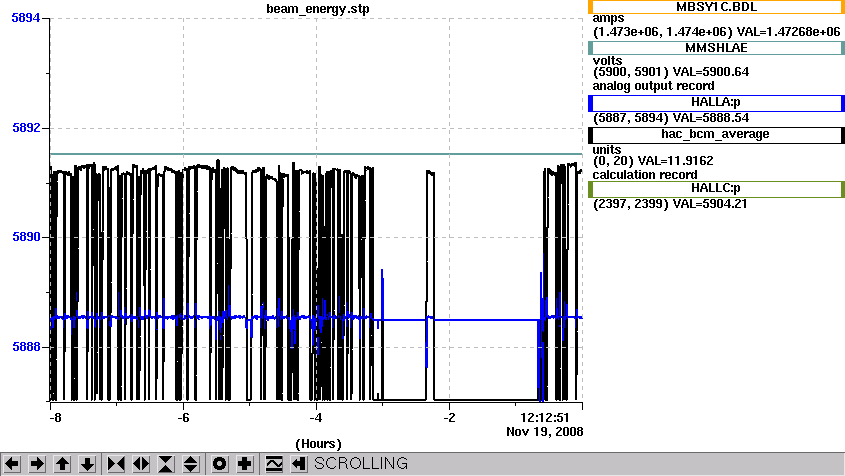This screenshot has height=476, width=845.
Task: Click the SCROLLING status label
Action: (x=361, y=464)
